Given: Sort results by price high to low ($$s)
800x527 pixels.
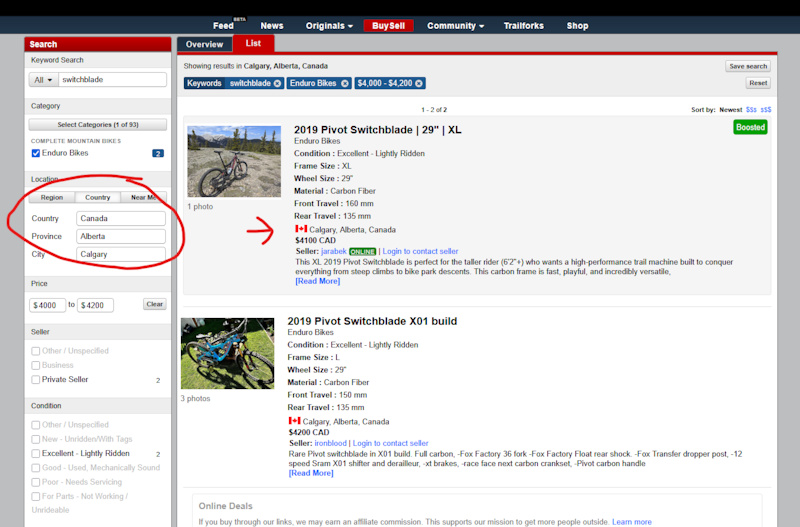Looking at the screenshot, I should coord(751,110).
